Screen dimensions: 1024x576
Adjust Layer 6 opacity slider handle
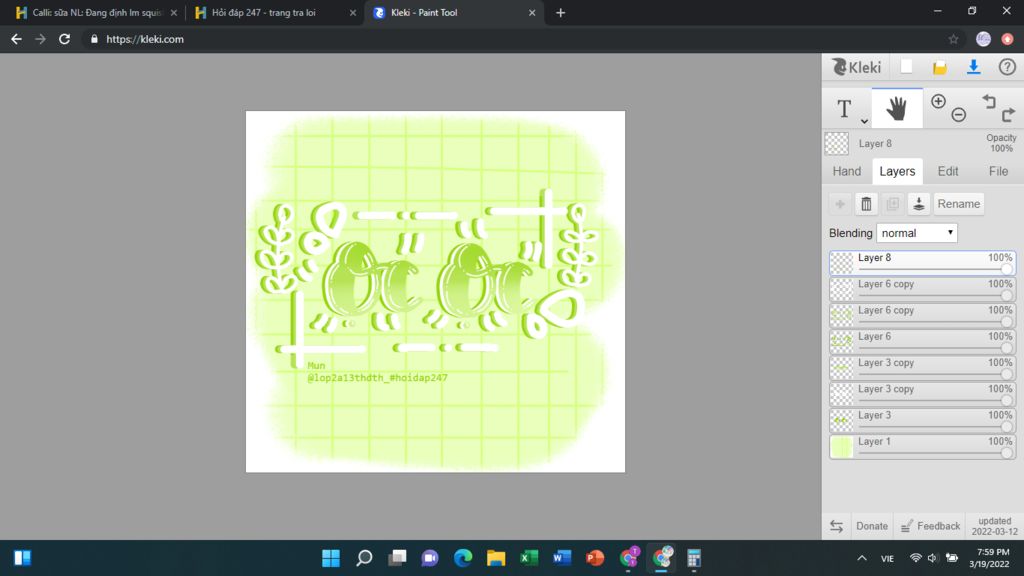click(1006, 347)
